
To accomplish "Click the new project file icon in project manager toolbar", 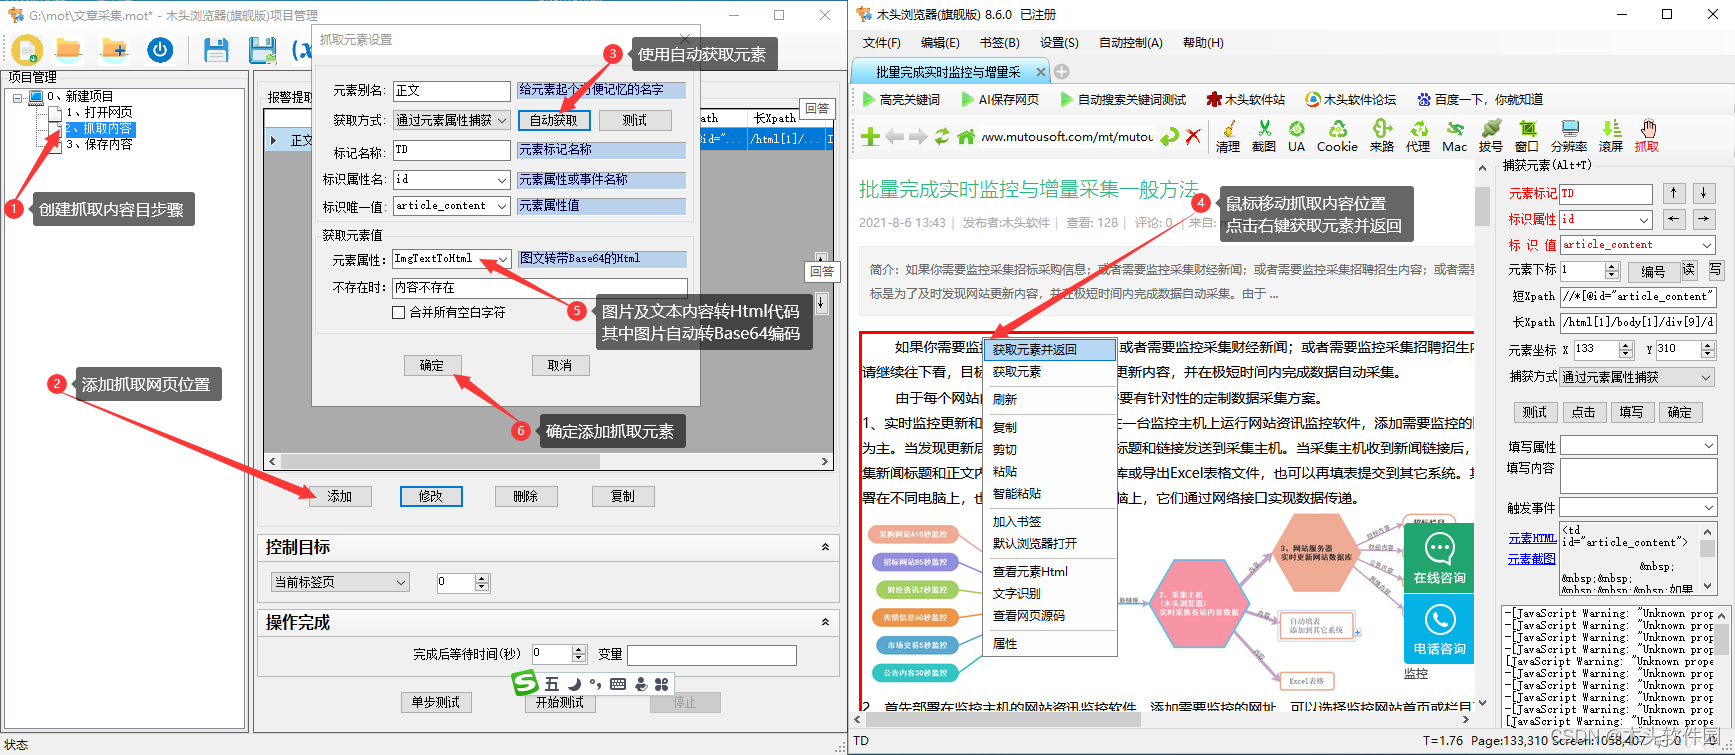I will [27, 49].
